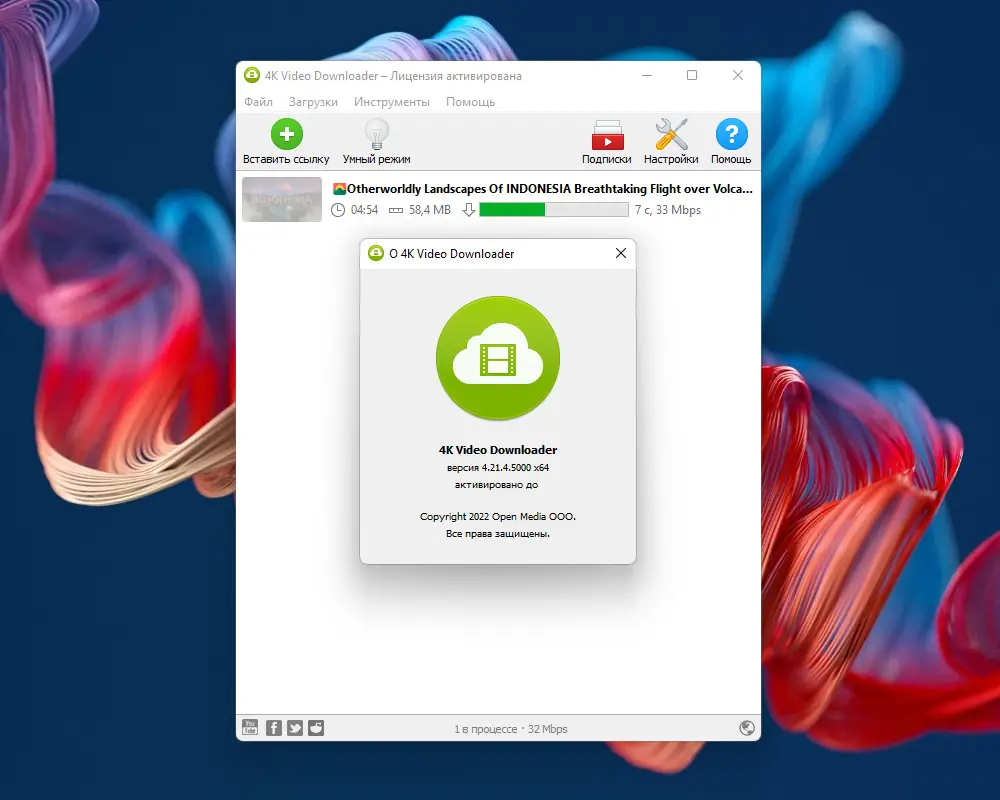Viewport: 1000px width, 800px height.
Task: Click the YouTube icon in status bar
Action: coord(250,727)
